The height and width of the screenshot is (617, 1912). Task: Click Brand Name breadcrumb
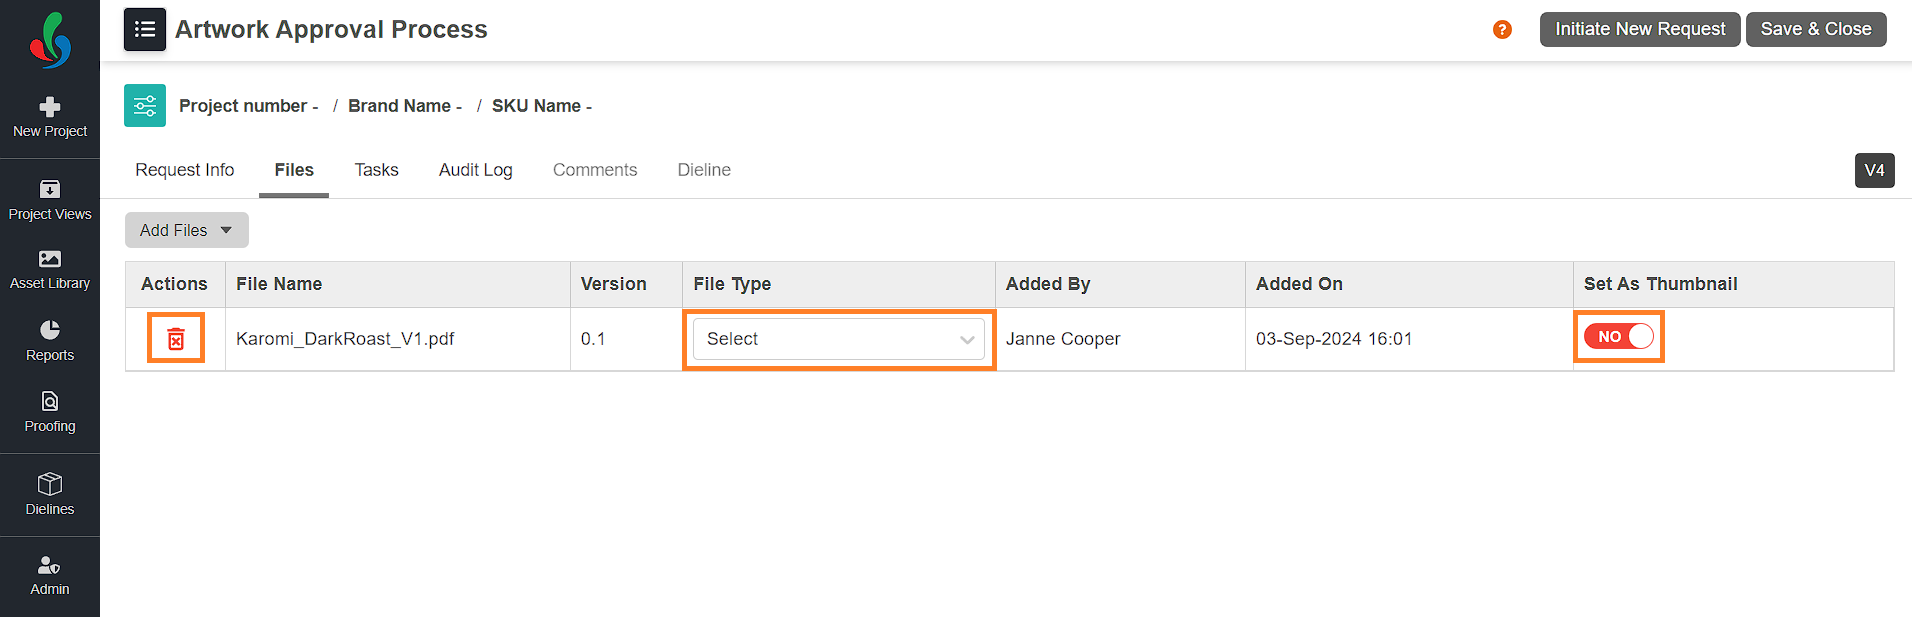(x=405, y=106)
